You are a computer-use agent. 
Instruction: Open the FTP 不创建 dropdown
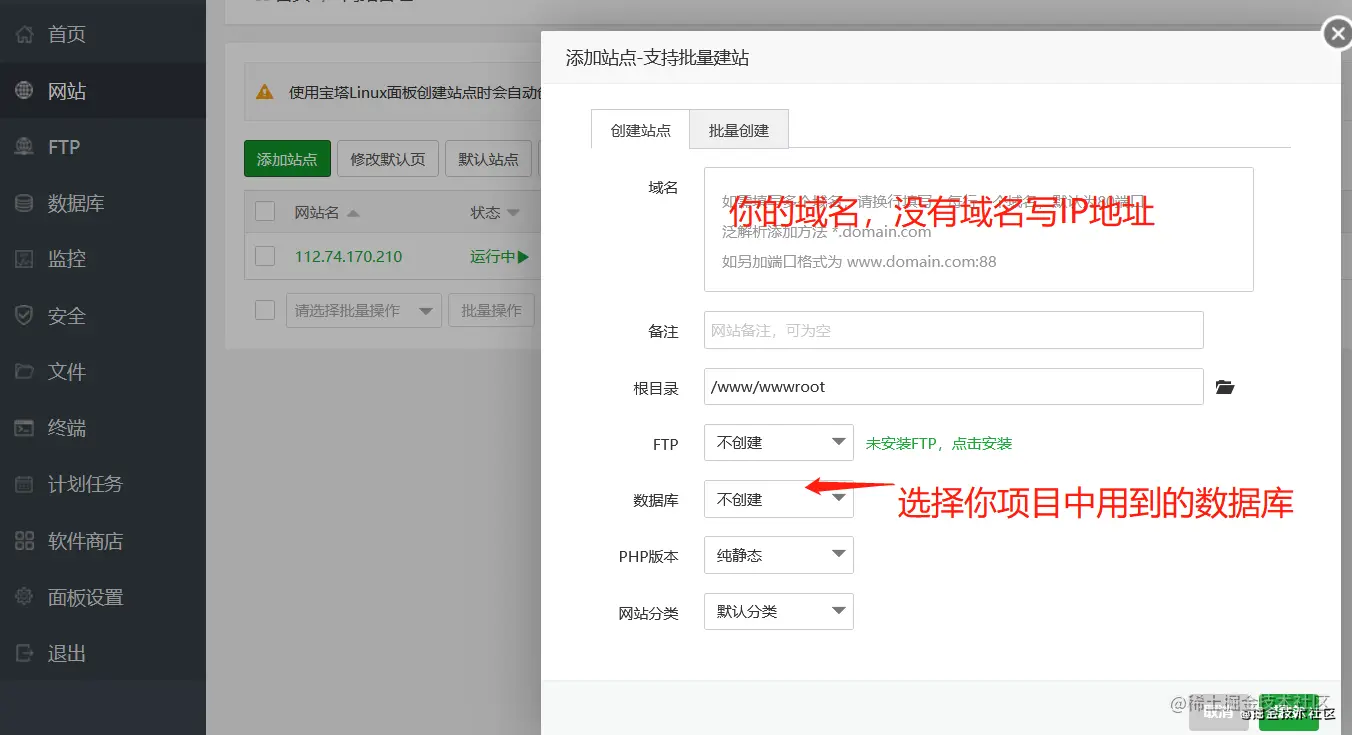(x=779, y=443)
